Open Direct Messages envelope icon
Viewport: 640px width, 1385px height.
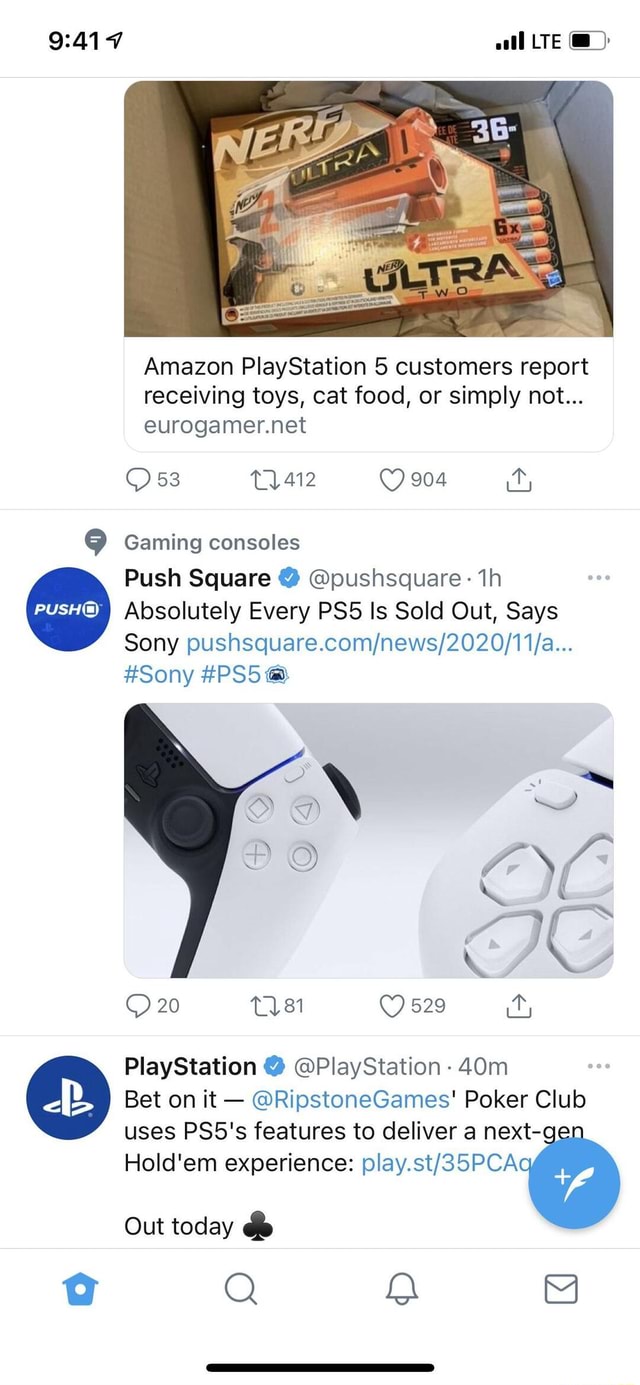click(x=560, y=1290)
